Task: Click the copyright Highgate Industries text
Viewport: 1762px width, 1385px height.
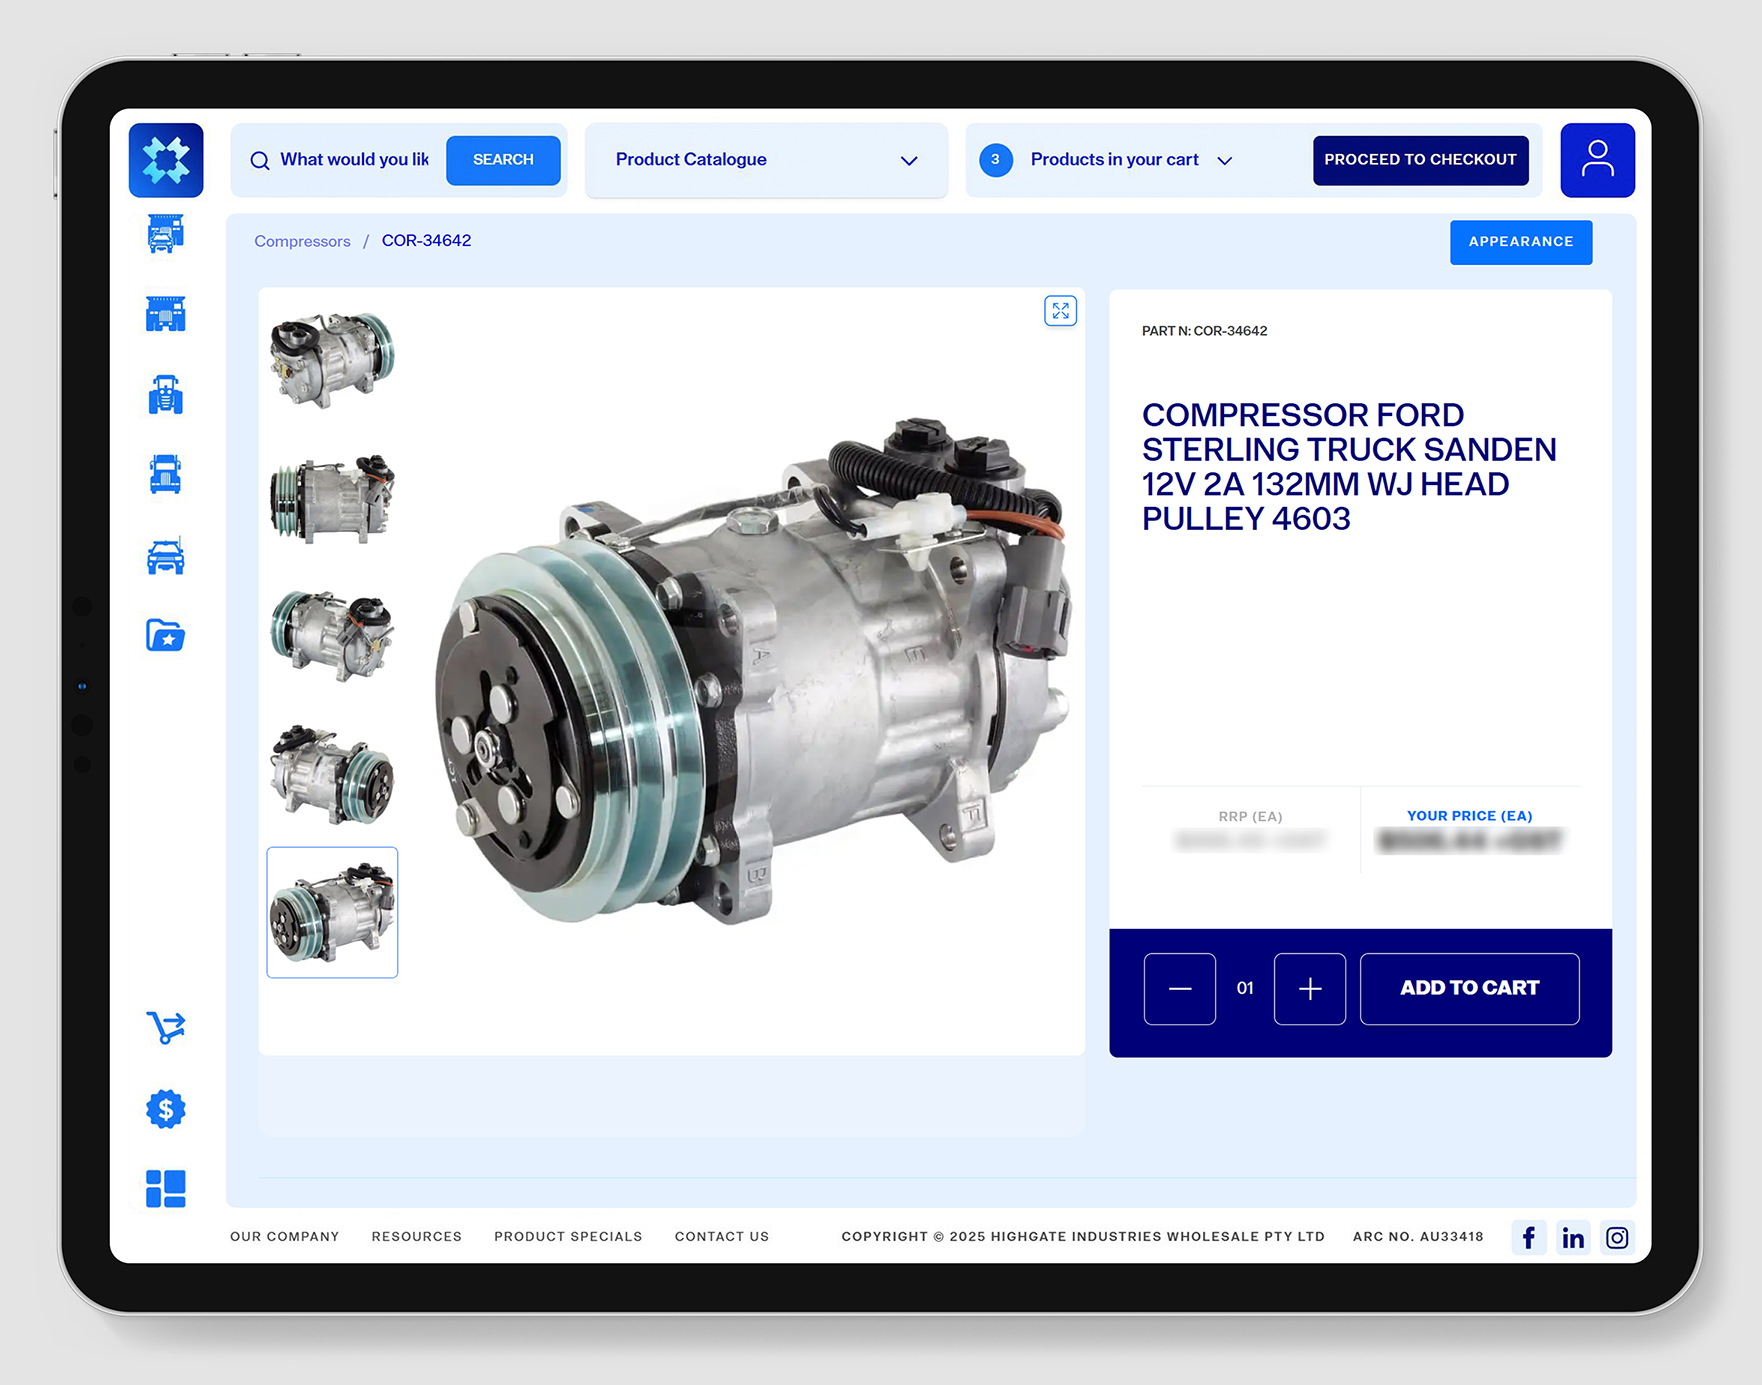Action: (1083, 1237)
